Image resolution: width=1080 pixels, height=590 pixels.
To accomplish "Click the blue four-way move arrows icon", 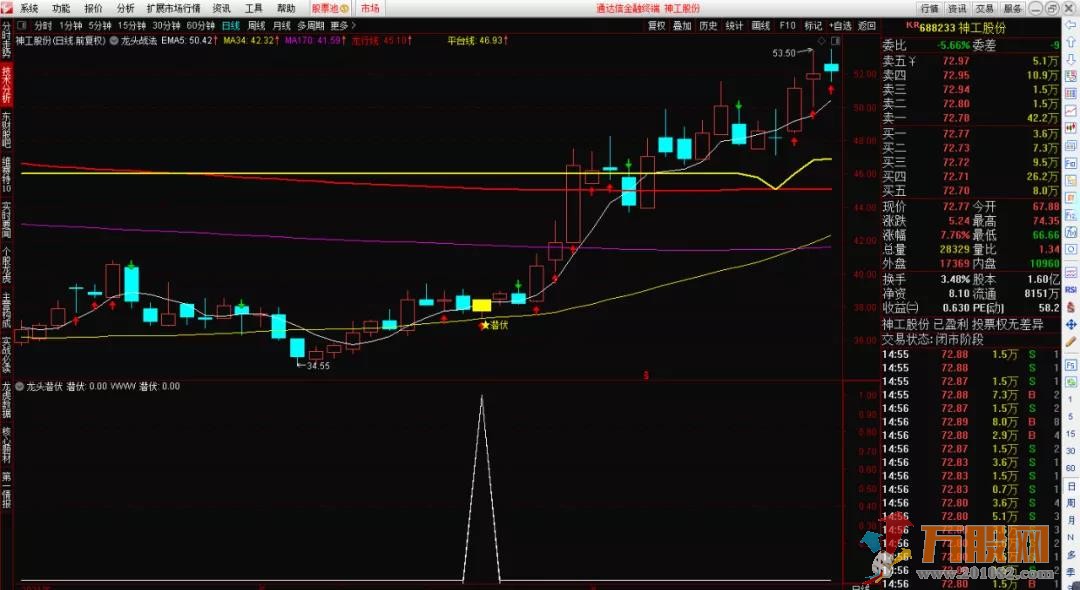I will coord(1071,324).
